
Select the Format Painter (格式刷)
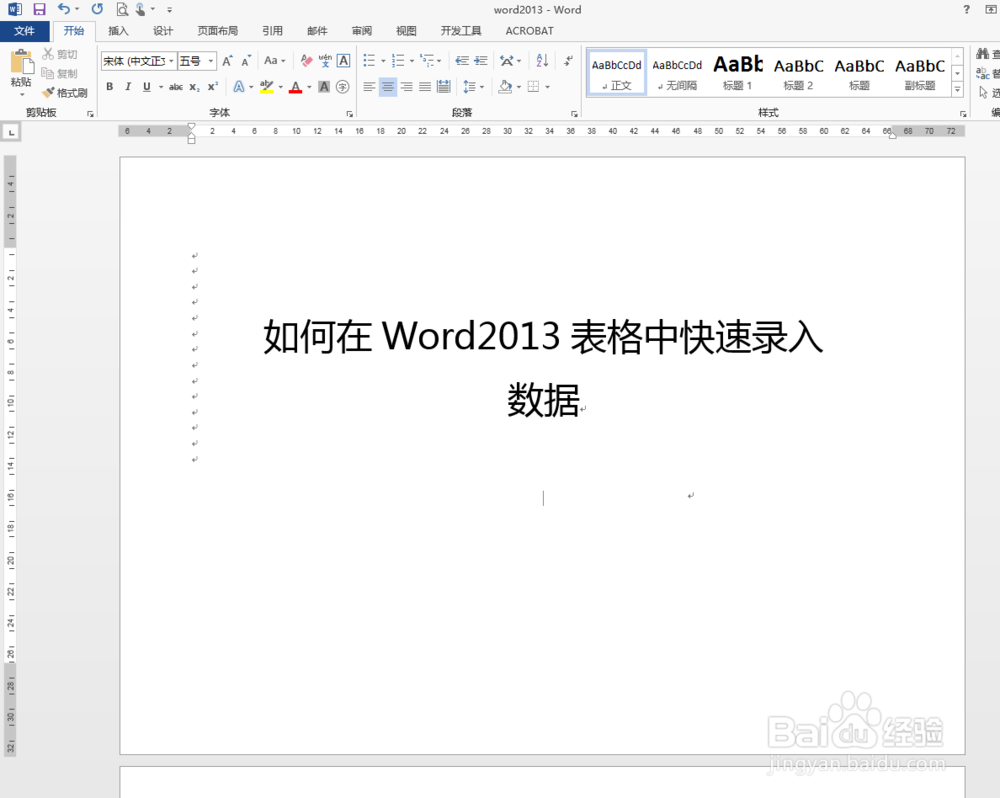click(64, 93)
